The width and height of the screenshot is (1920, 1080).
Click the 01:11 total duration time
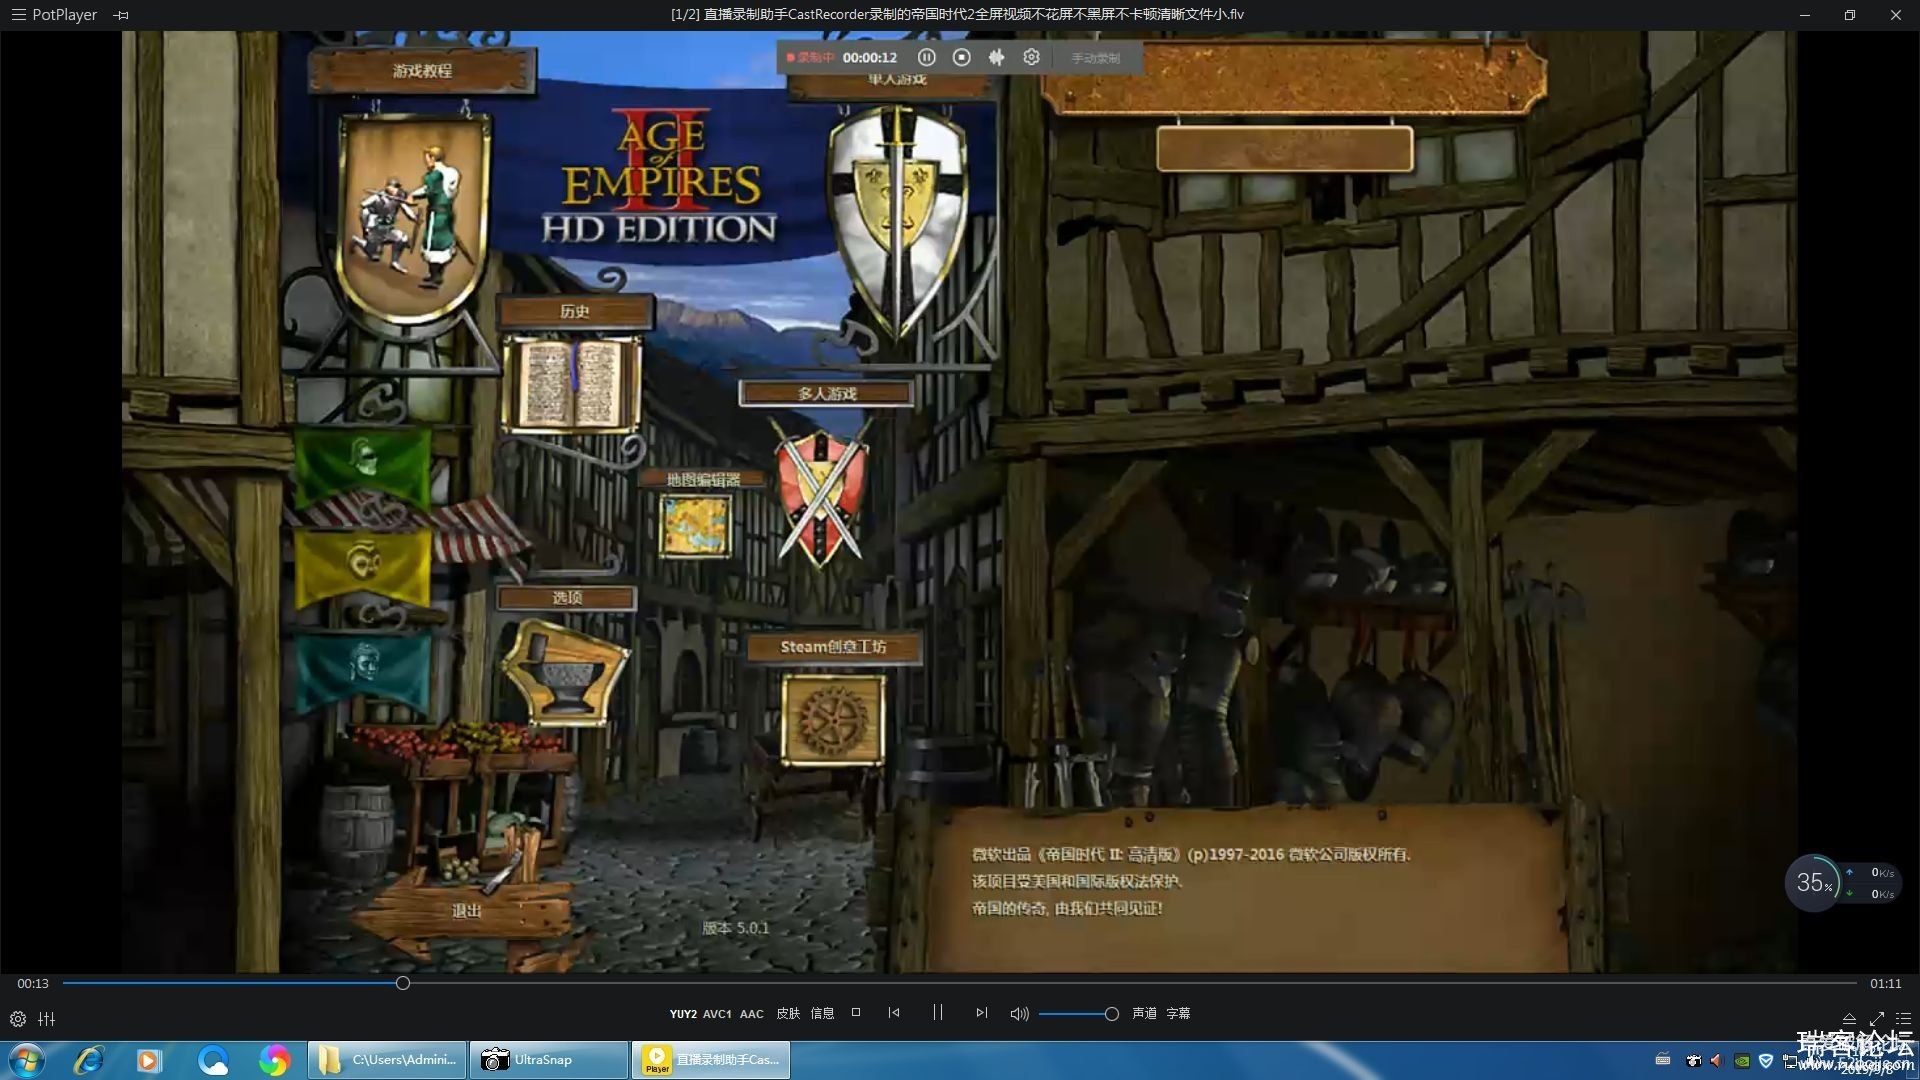pyautogui.click(x=1885, y=984)
